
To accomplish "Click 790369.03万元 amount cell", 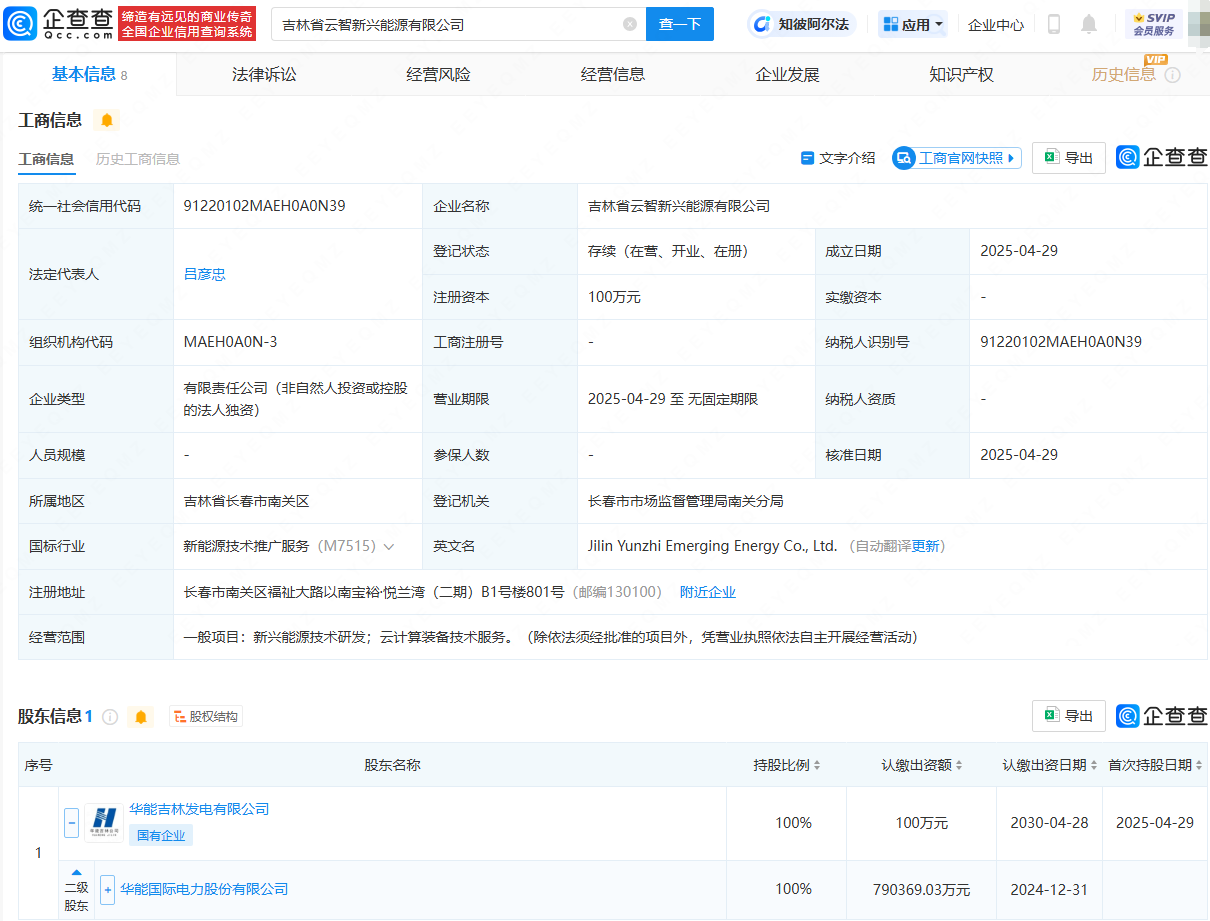I will click(x=921, y=889).
